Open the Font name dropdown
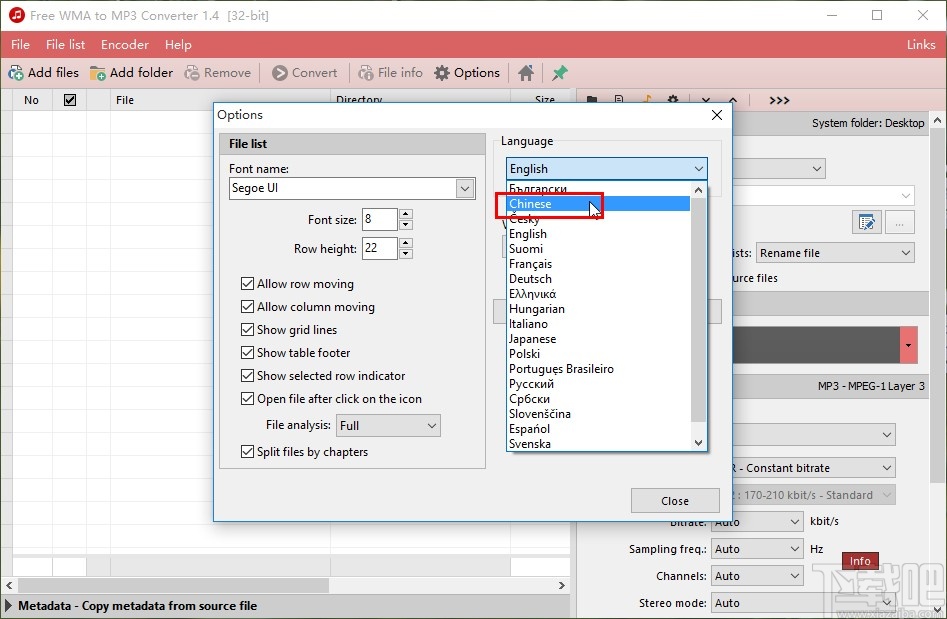This screenshot has width=947, height=619. point(463,188)
